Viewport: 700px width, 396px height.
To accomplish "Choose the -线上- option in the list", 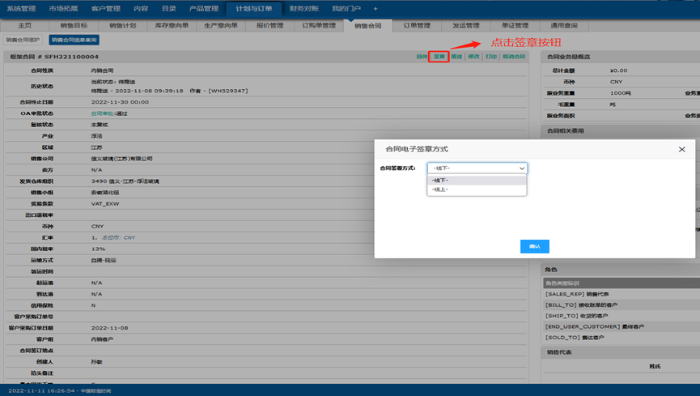I will [477, 190].
